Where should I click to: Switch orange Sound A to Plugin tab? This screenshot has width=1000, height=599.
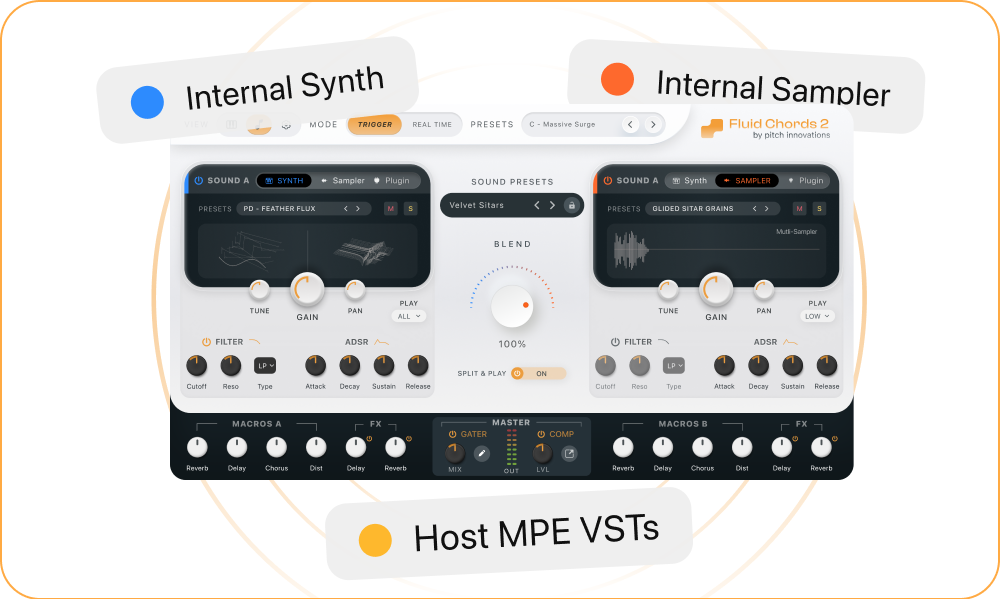[x=805, y=181]
